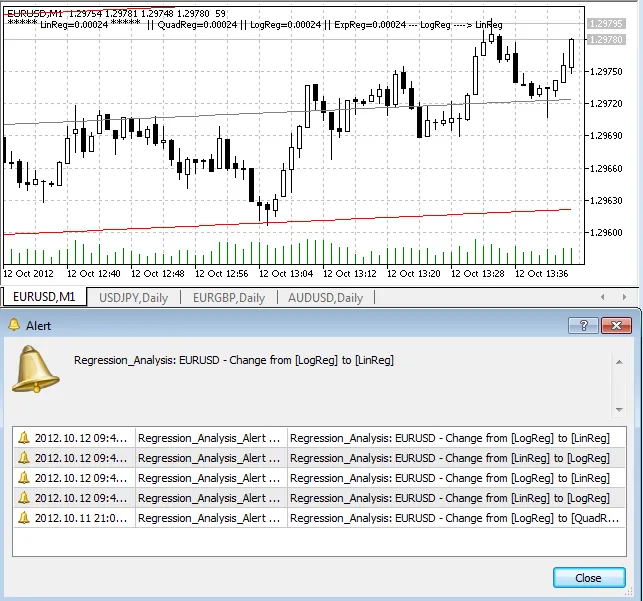Click the help question mark button
The height and width of the screenshot is (601, 643).
coord(583,325)
